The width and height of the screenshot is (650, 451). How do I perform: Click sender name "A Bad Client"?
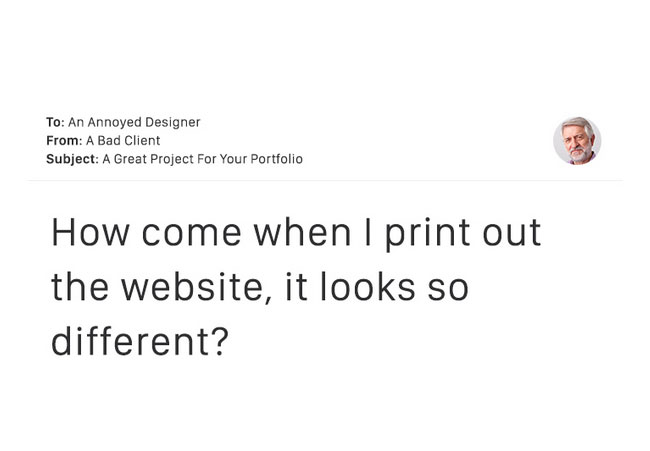point(123,141)
